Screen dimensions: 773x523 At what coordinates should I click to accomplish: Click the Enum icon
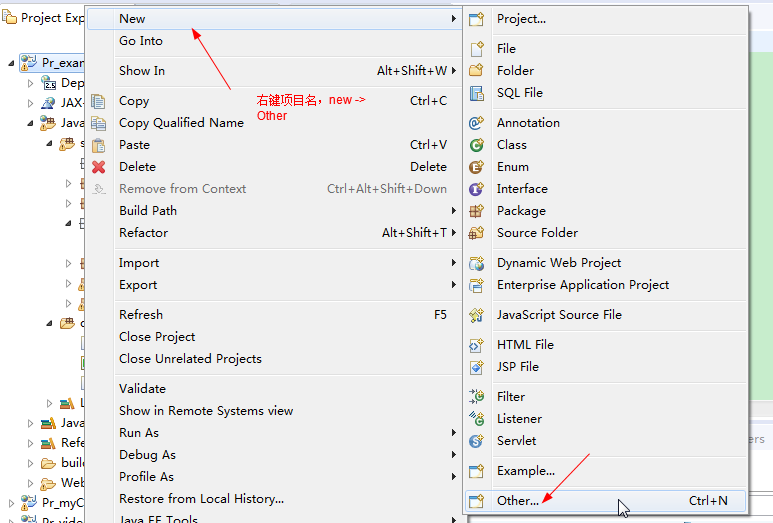(476, 167)
